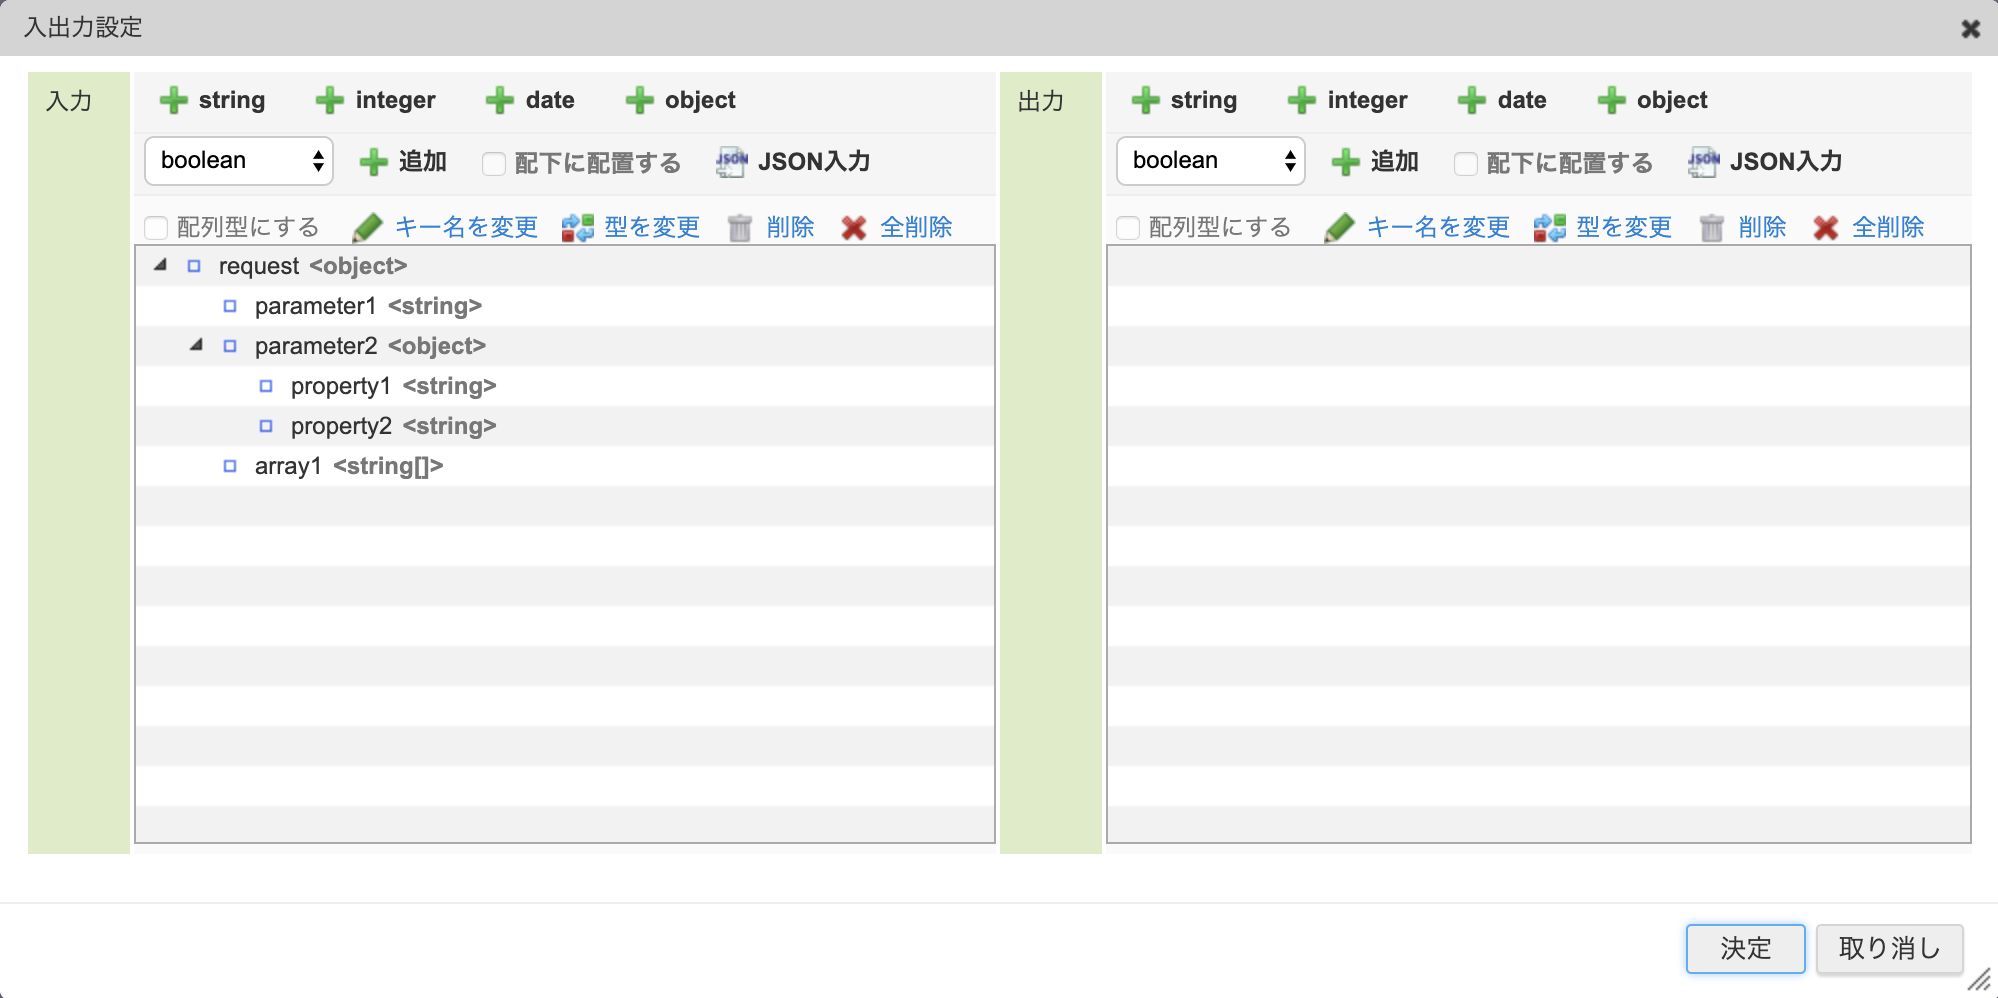This screenshot has width=1998, height=998.
Task: Click trash can icon in input panel
Action: 740,228
